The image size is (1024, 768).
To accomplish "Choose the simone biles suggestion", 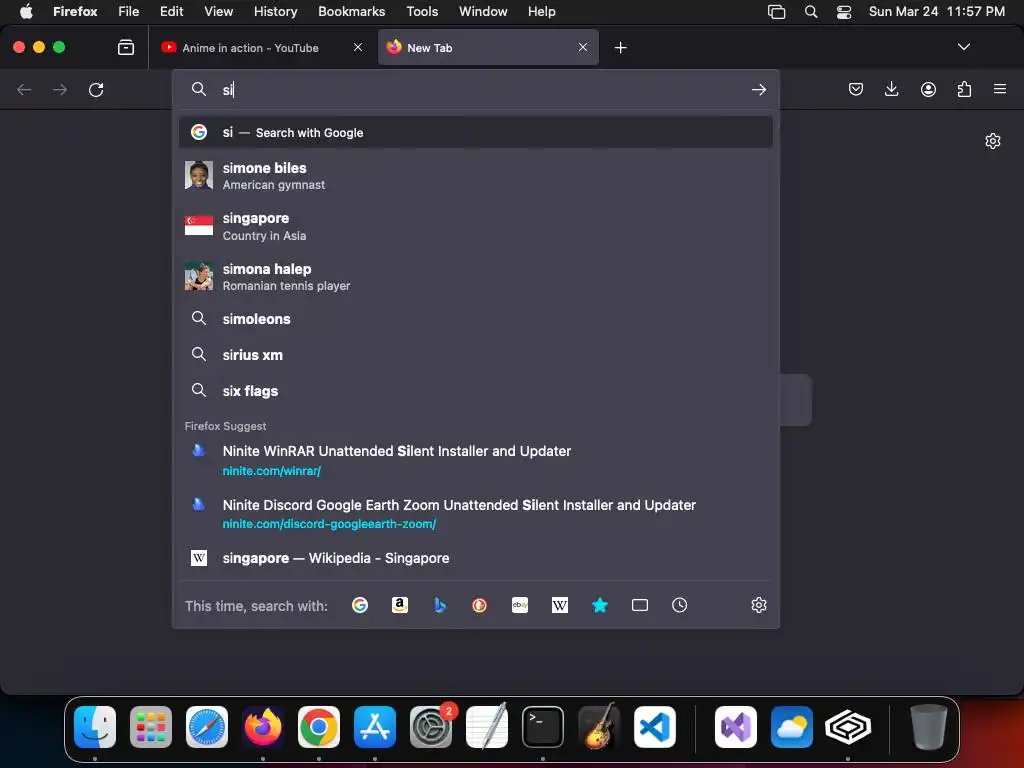I will click(475, 176).
